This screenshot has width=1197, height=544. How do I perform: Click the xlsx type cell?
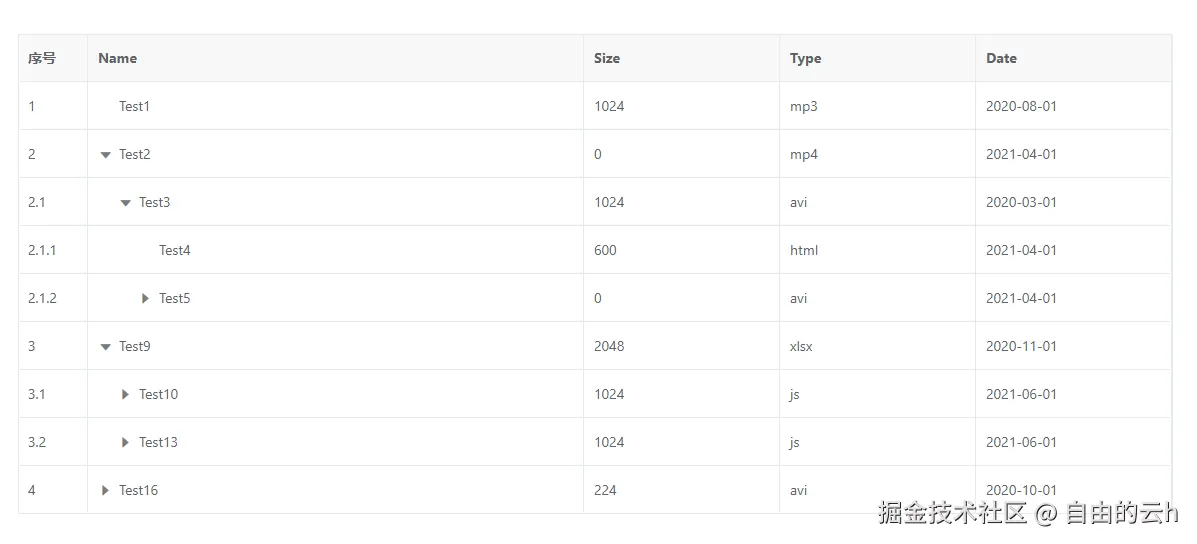point(801,346)
